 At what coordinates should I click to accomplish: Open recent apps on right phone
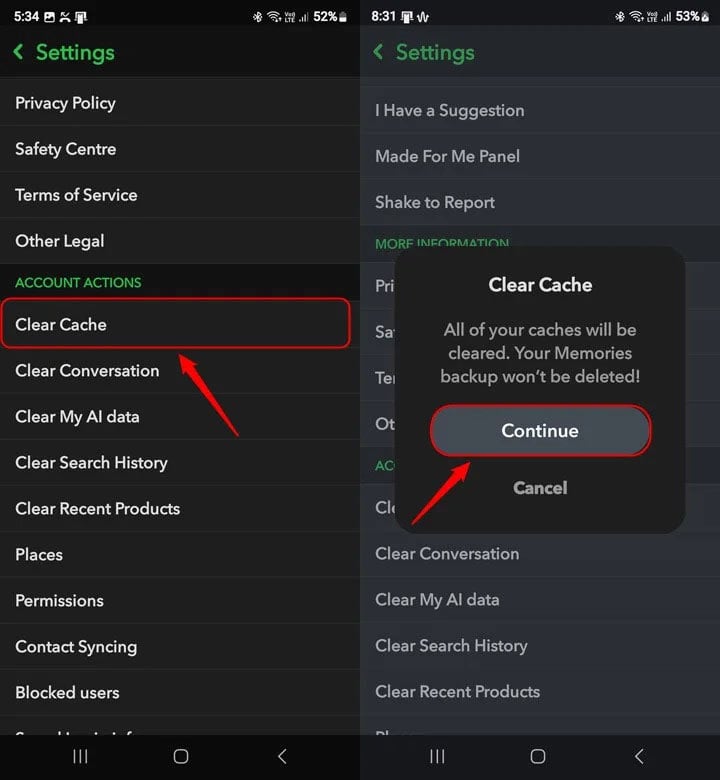pos(438,757)
